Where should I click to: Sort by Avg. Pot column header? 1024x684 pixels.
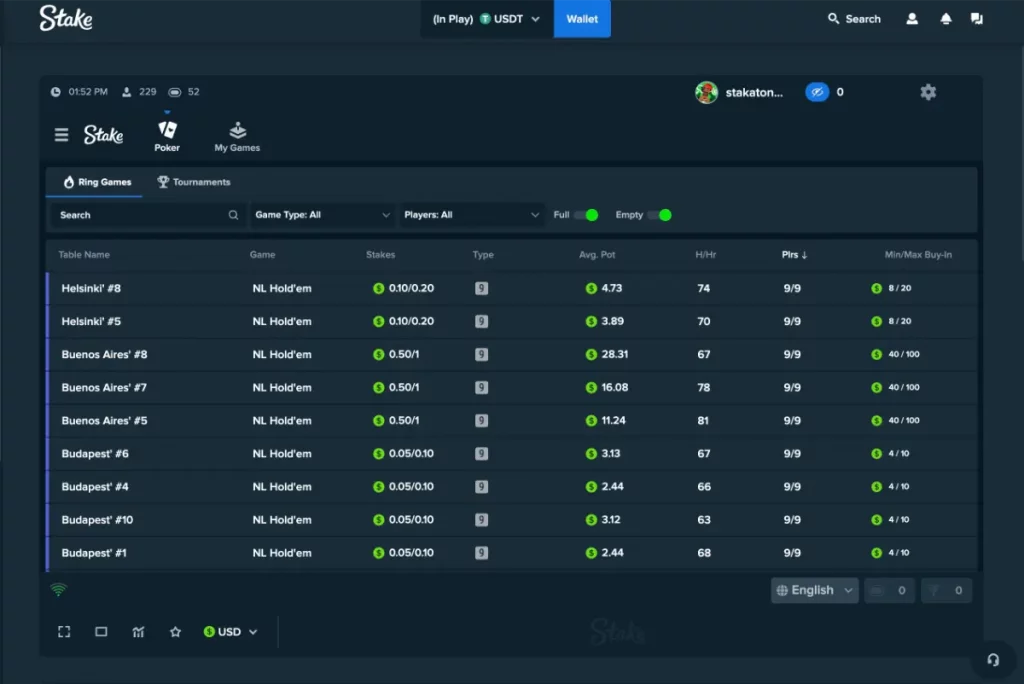tap(597, 255)
